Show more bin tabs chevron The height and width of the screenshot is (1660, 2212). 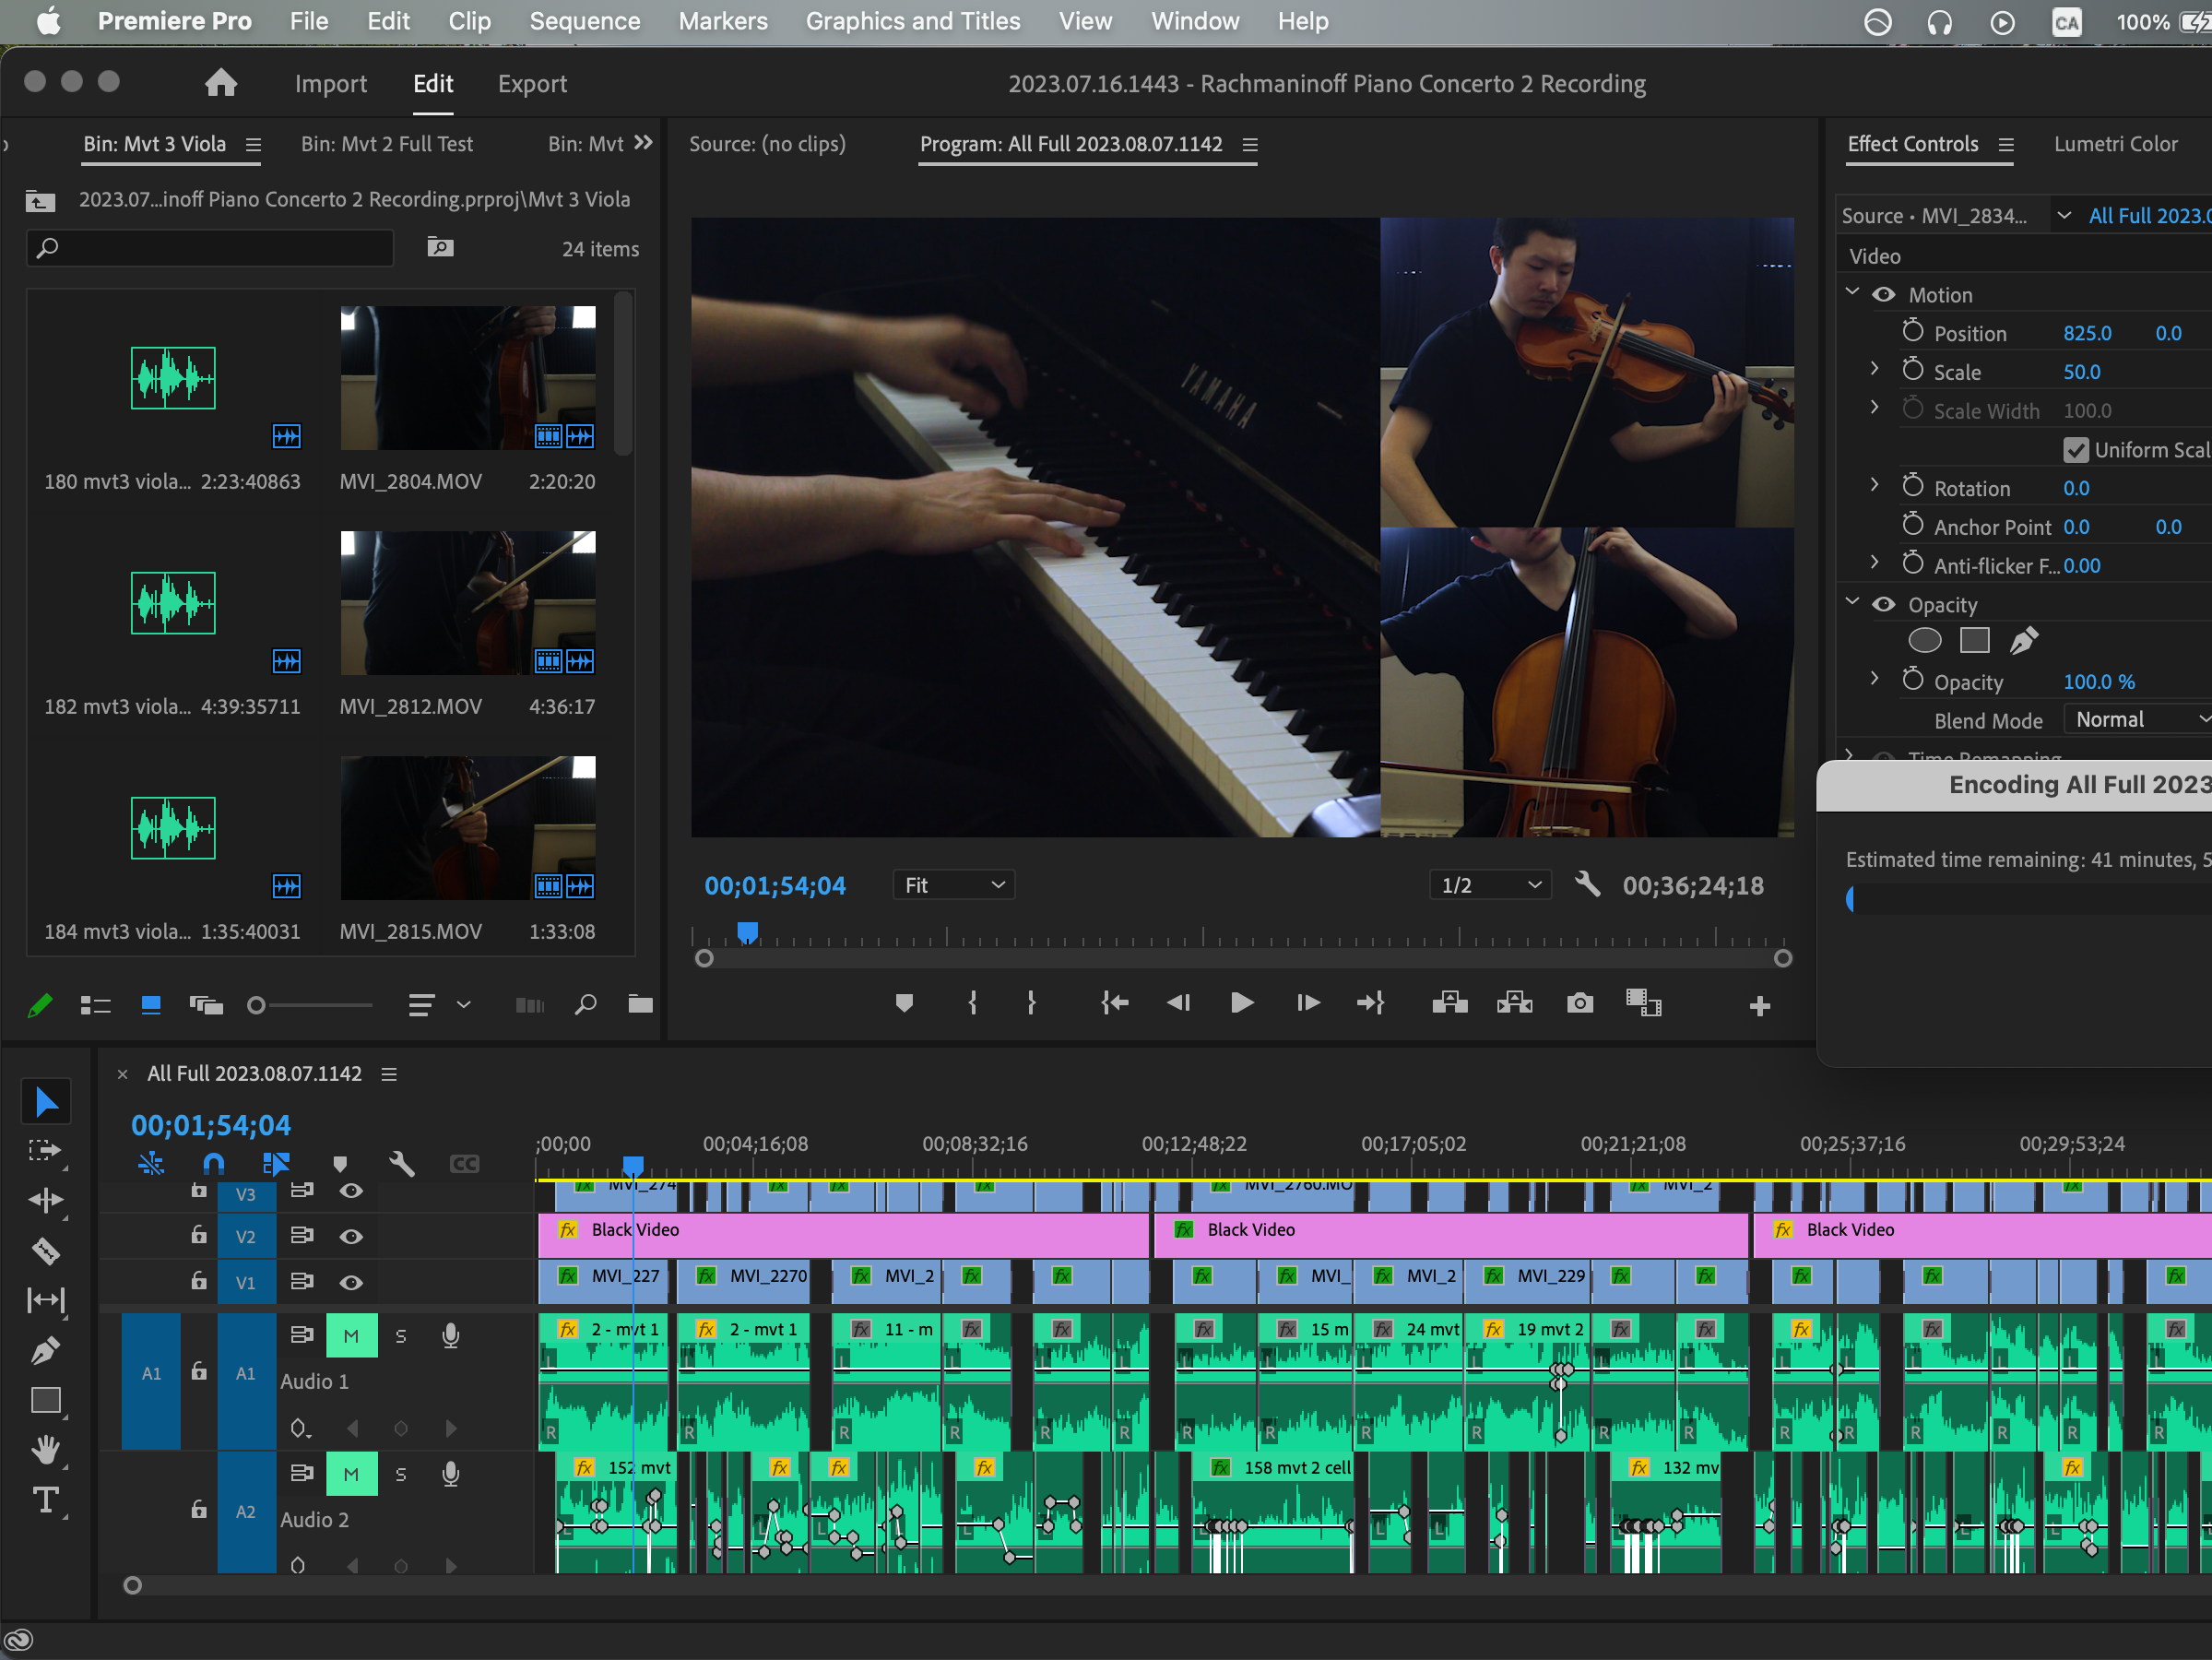pyautogui.click(x=643, y=143)
